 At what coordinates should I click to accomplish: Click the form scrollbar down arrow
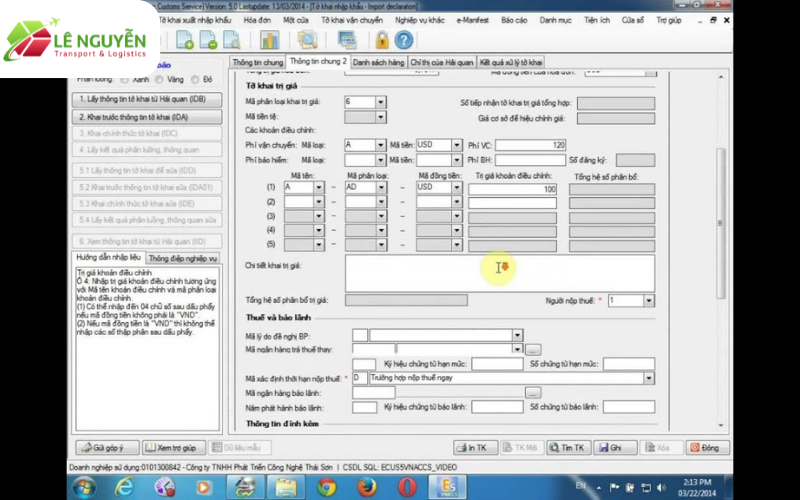[720, 425]
